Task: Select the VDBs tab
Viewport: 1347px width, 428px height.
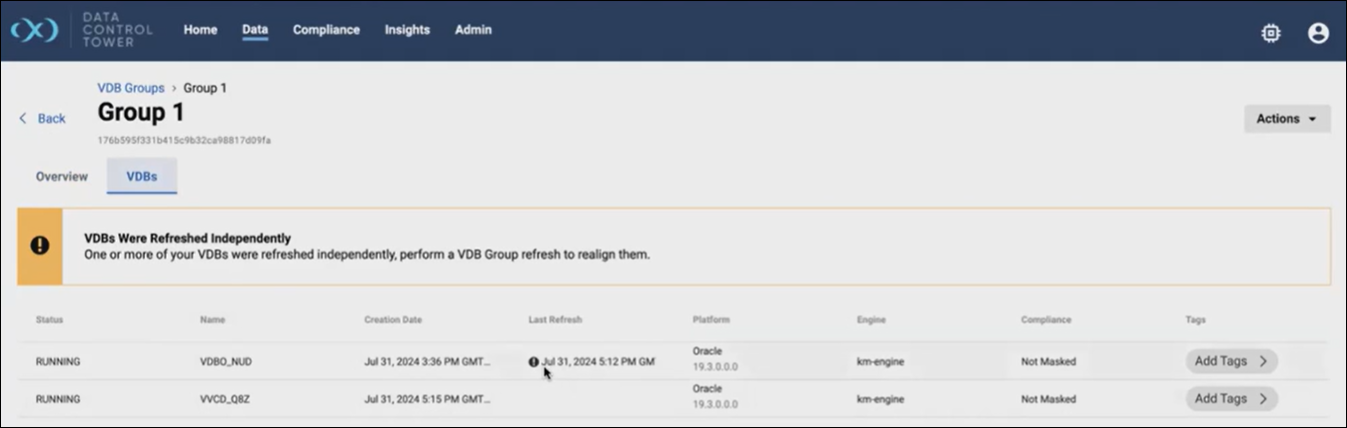Action: 141,176
